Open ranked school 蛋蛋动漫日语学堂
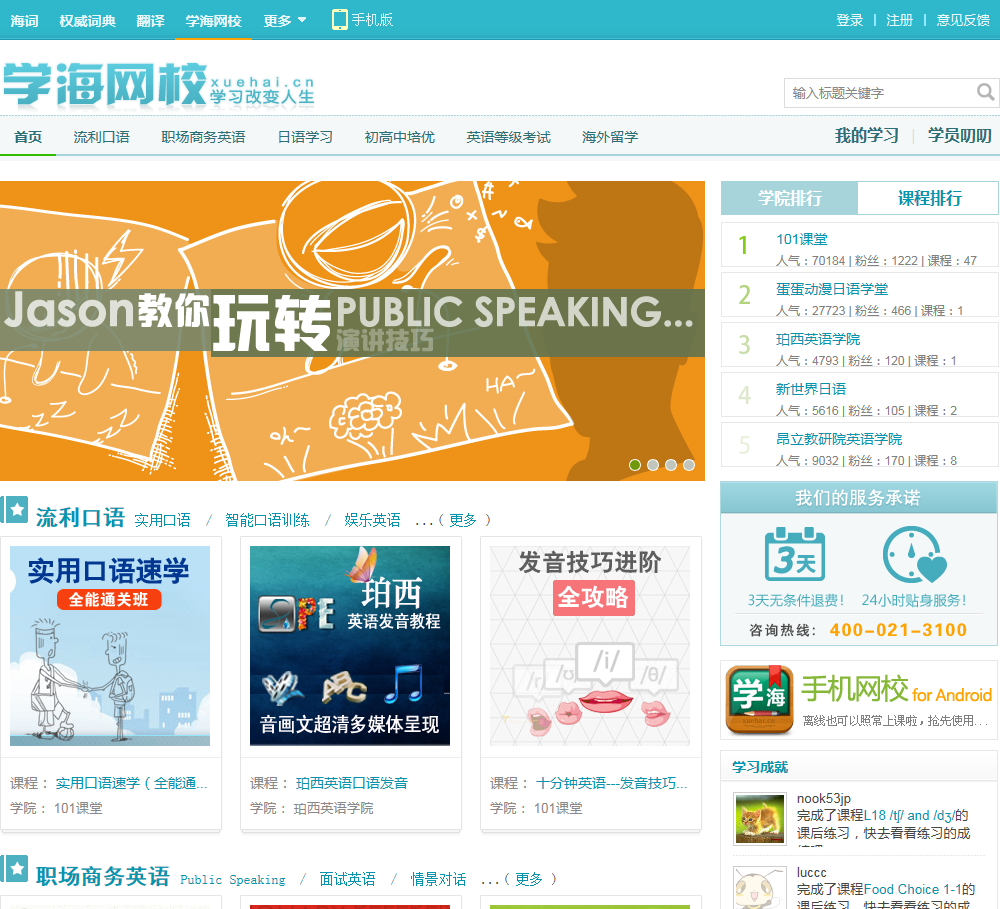This screenshot has height=909, width=1000. [x=832, y=289]
